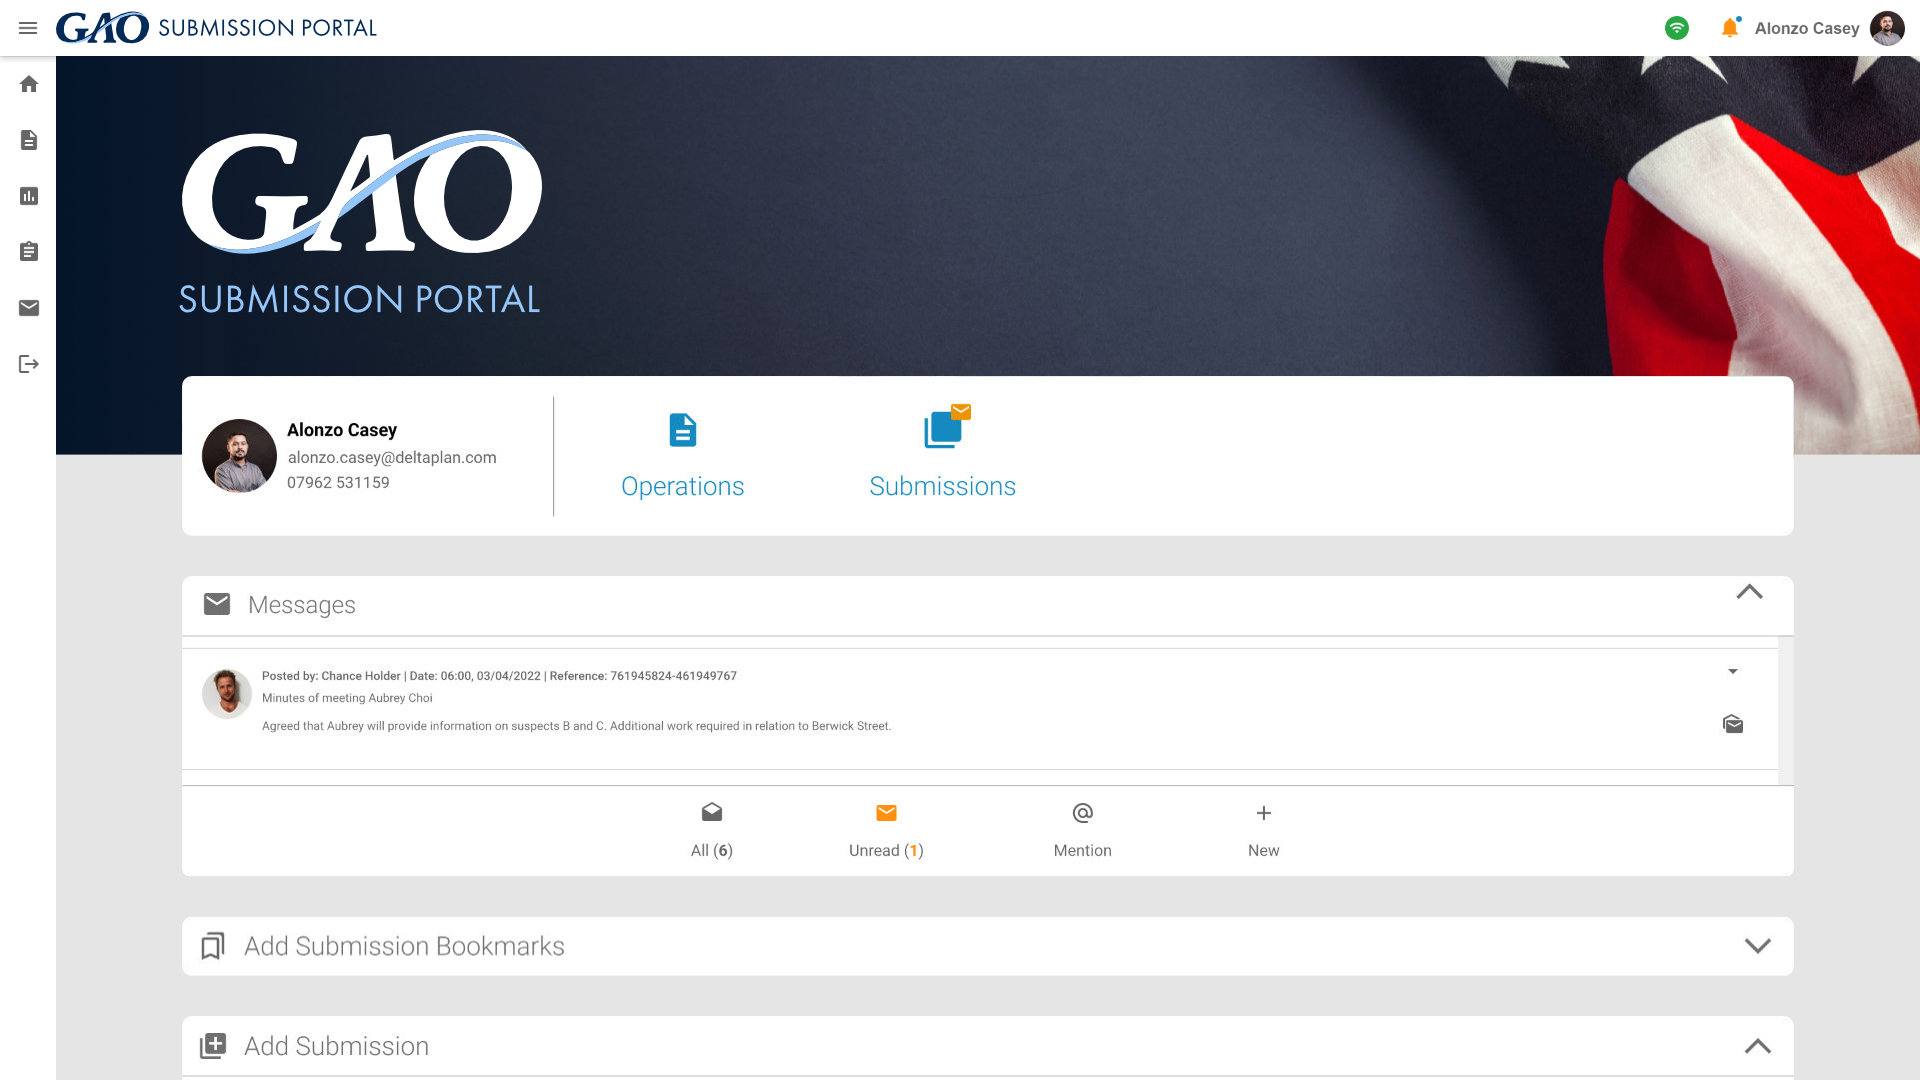Expand Chance Holder's message details arrow

coord(1734,672)
